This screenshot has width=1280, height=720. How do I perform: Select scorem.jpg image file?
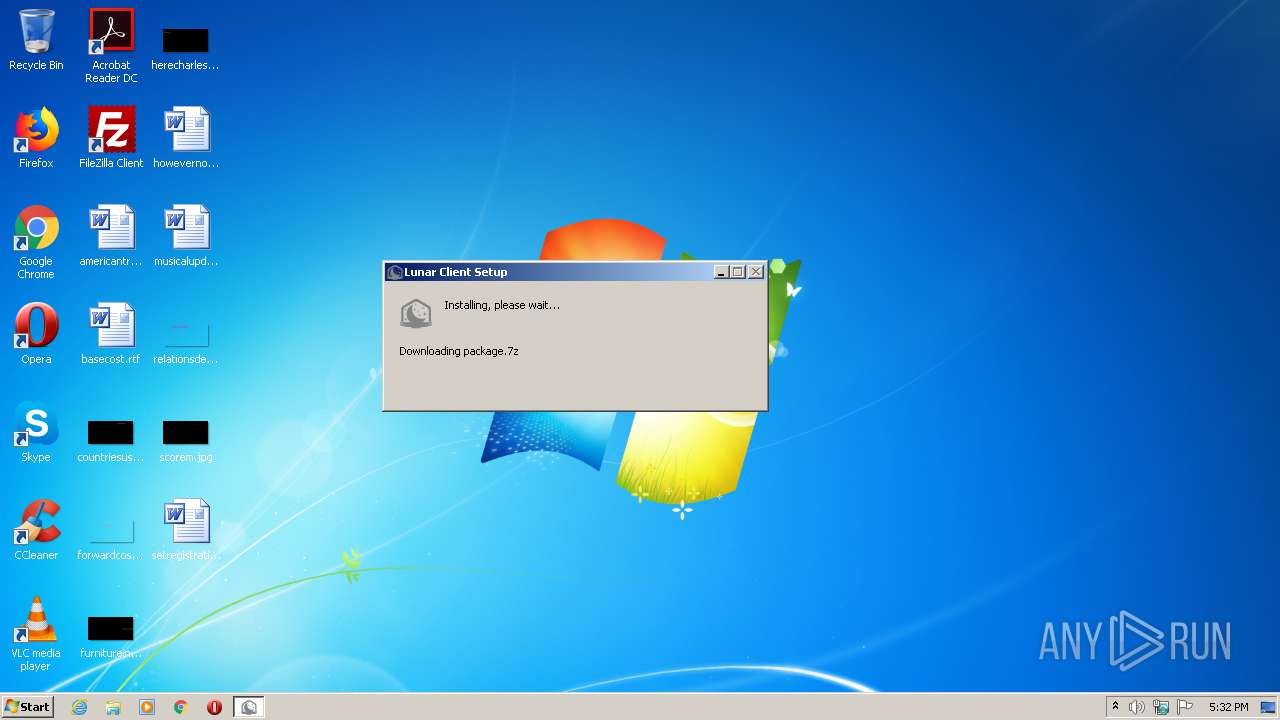186,440
